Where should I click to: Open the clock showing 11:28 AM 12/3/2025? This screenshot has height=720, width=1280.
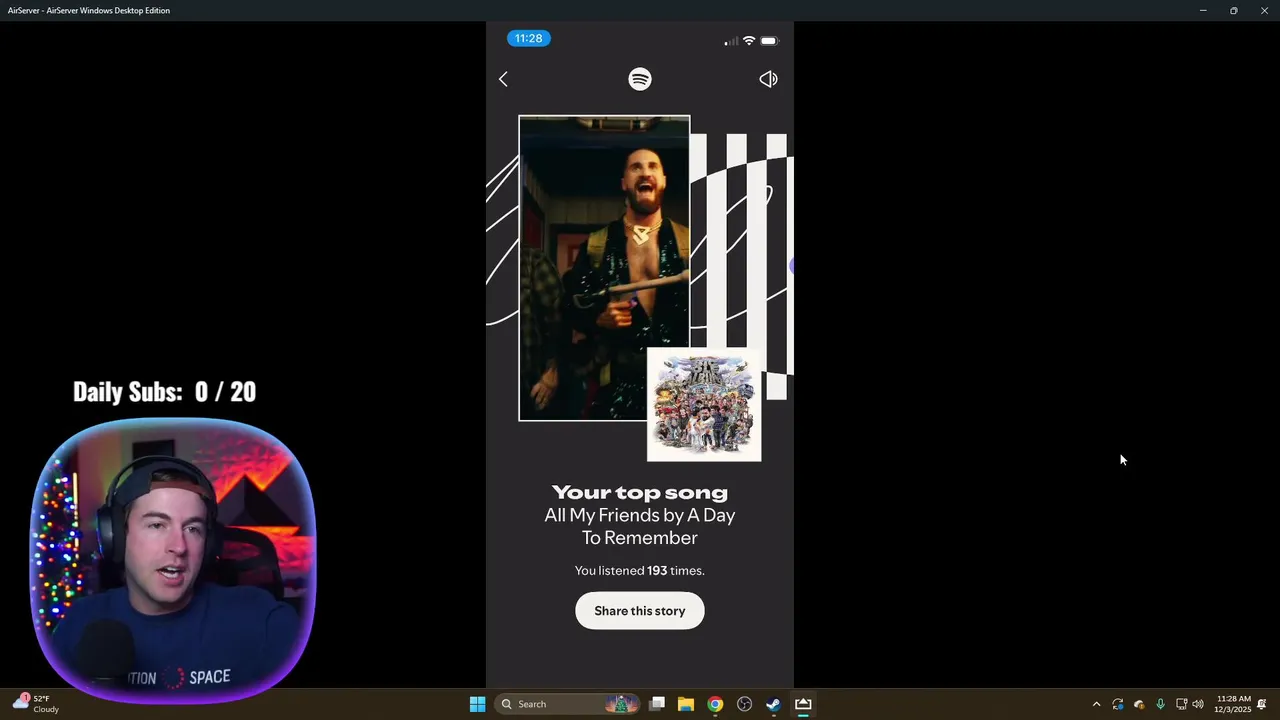point(1233,704)
